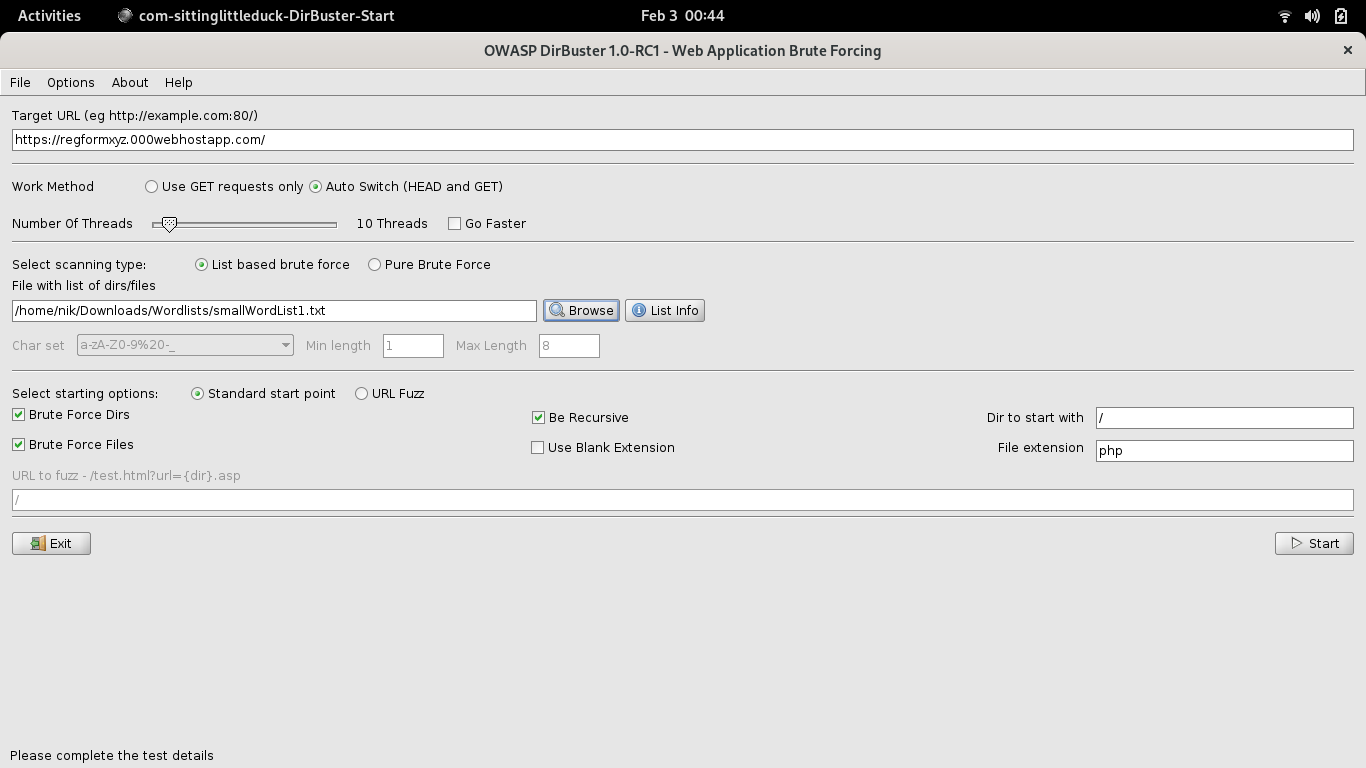Click the Browse button
Image resolution: width=1366 pixels, height=768 pixels.
click(x=581, y=311)
